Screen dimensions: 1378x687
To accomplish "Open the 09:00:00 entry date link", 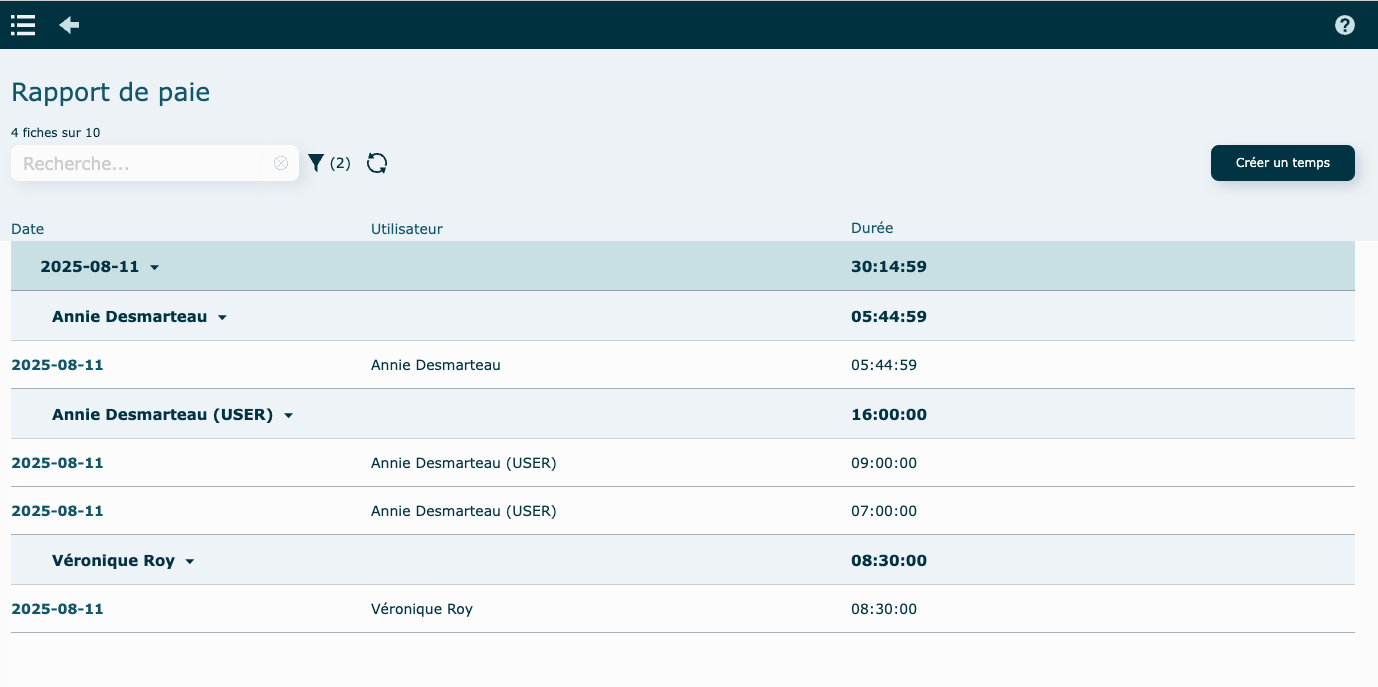I will (57, 463).
